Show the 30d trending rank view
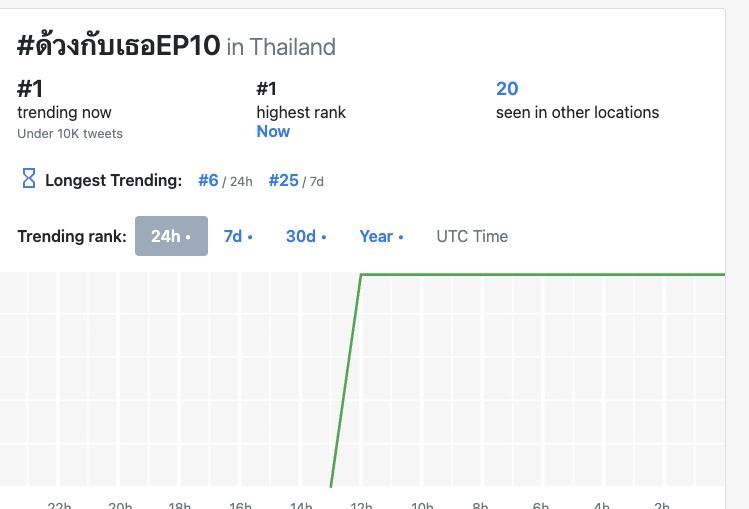Image resolution: width=749 pixels, height=509 pixels. 306,236
